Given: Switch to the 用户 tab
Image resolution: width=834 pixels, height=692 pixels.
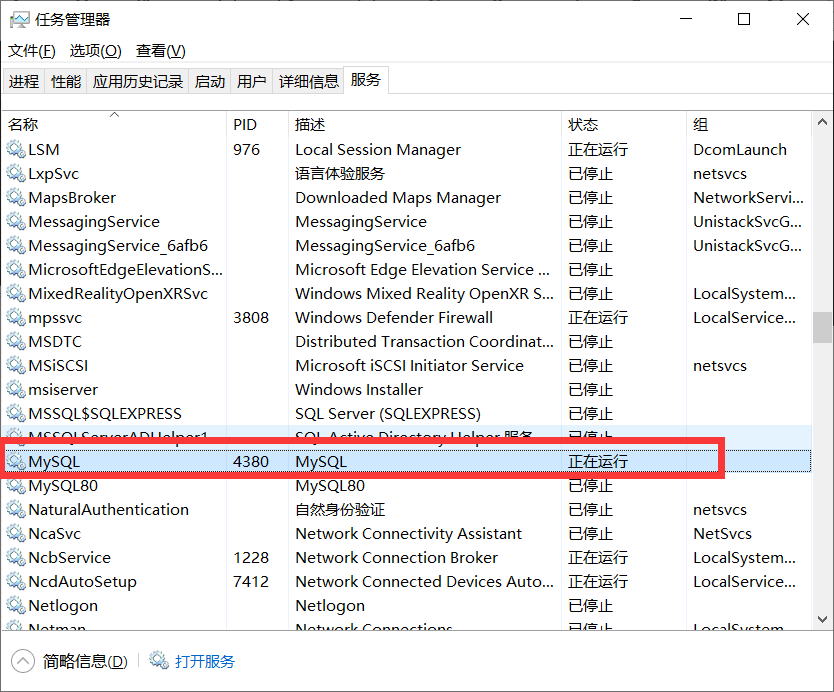Looking at the screenshot, I should [x=252, y=81].
